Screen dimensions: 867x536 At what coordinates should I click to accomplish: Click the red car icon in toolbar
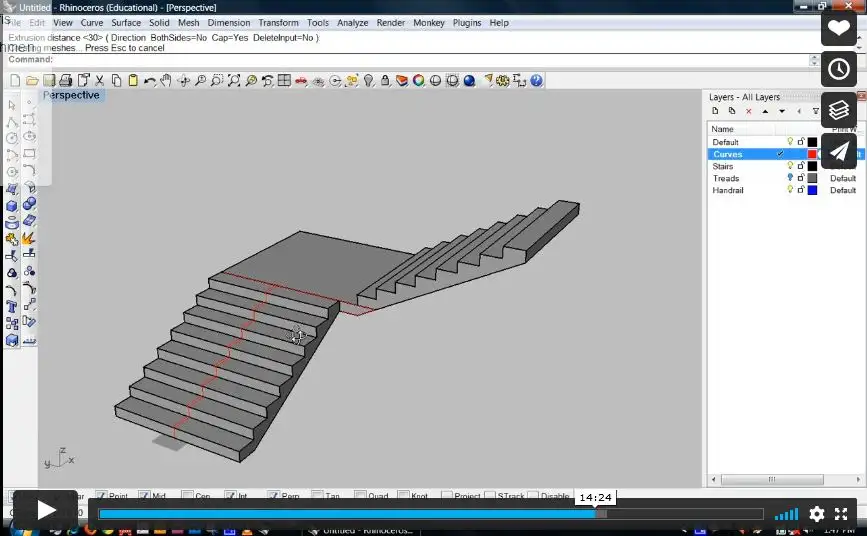(x=301, y=81)
